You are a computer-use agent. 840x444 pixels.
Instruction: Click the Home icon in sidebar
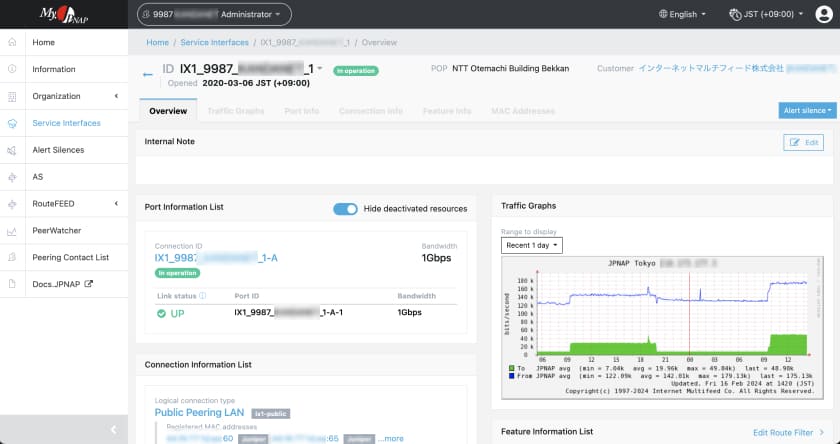click(x=12, y=43)
